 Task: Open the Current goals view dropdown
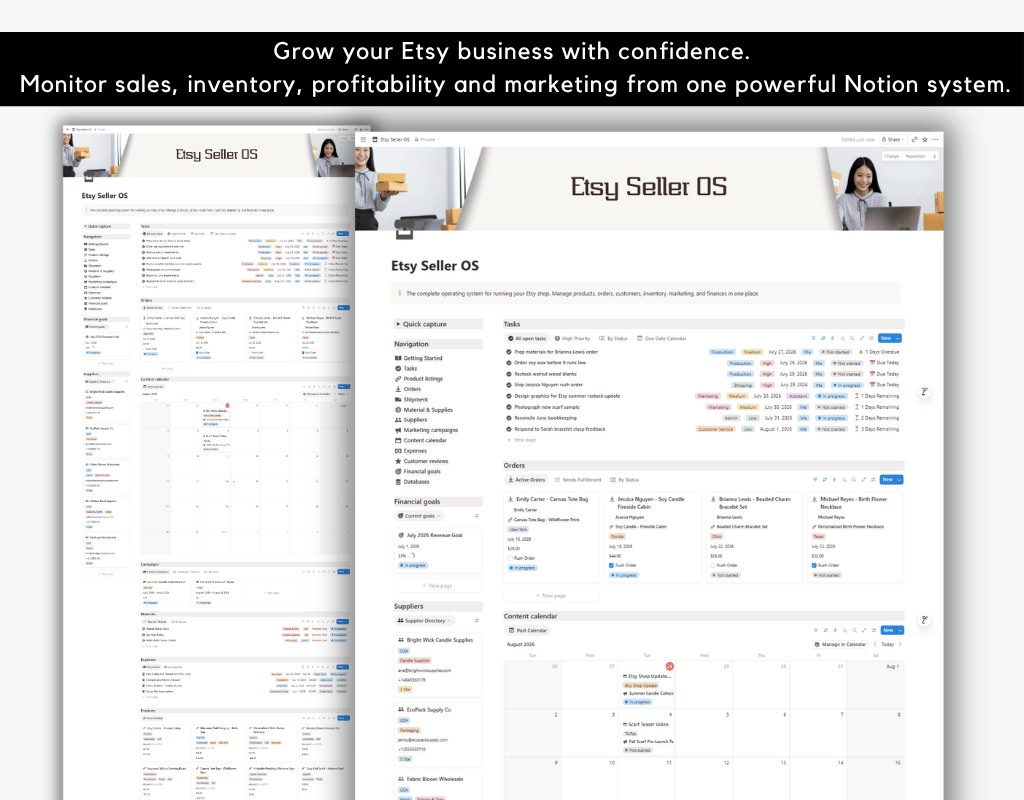pyautogui.click(x=419, y=516)
